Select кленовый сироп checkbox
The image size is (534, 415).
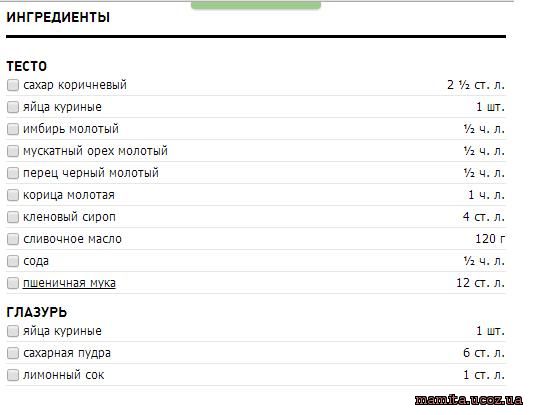click(x=13, y=217)
